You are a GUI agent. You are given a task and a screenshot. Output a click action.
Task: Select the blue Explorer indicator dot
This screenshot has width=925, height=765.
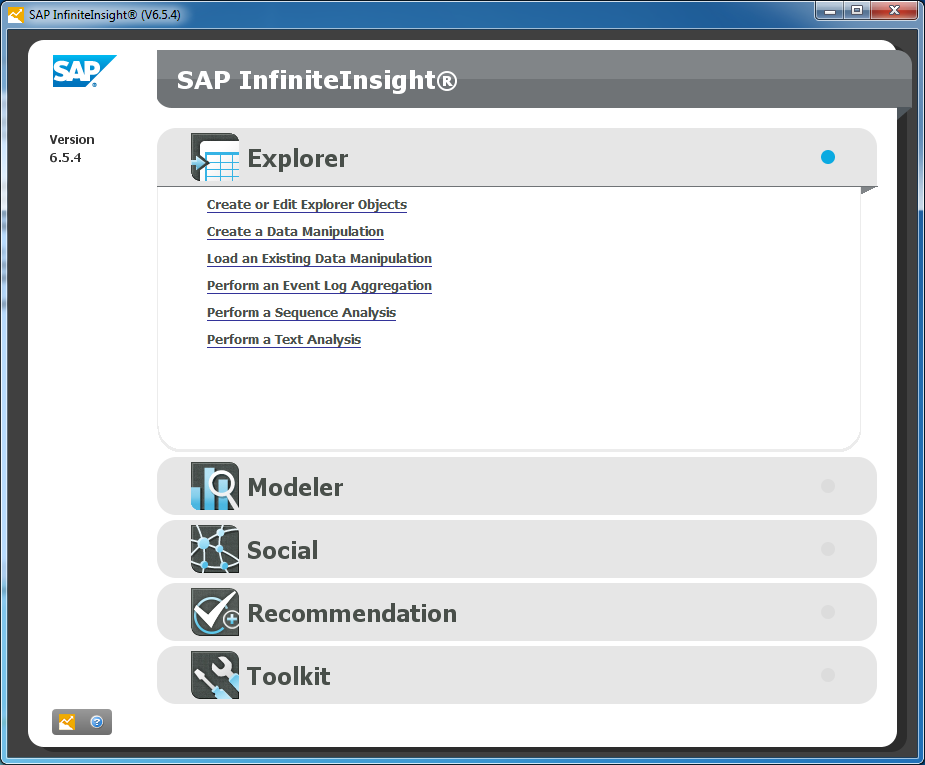click(827, 157)
